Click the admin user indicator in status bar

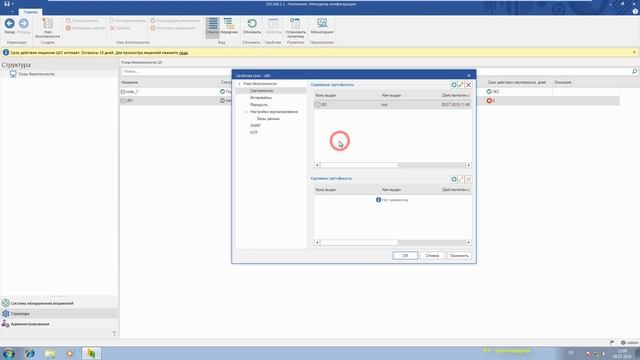629,343
